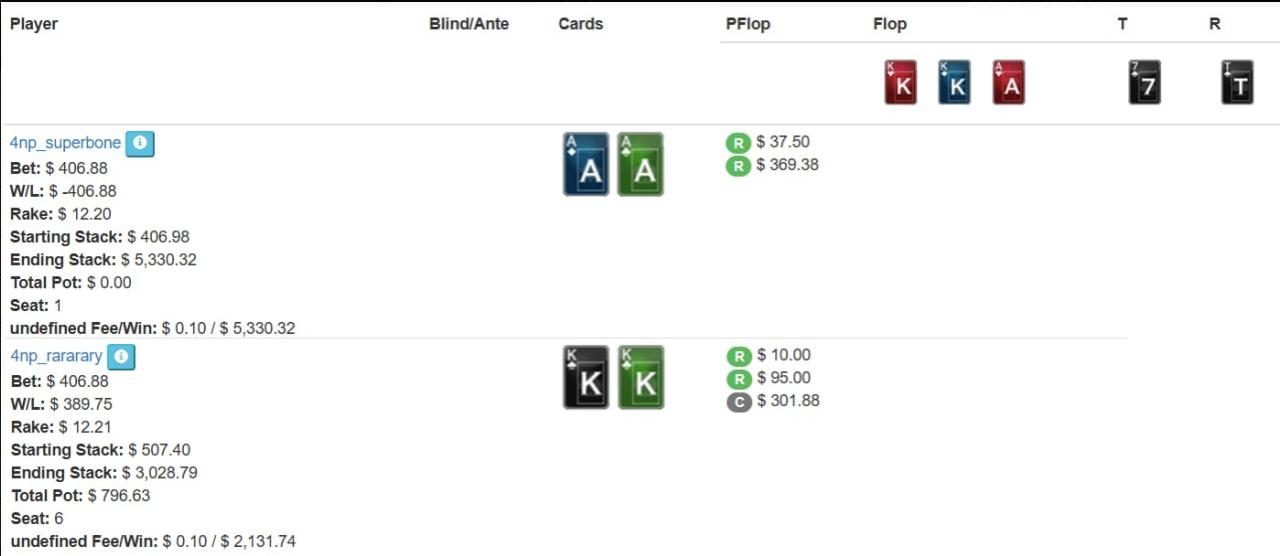The height and width of the screenshot is (556, 1280).
Task: Click the info icon next to 4np_superbone
Action: tap(140, 143)
